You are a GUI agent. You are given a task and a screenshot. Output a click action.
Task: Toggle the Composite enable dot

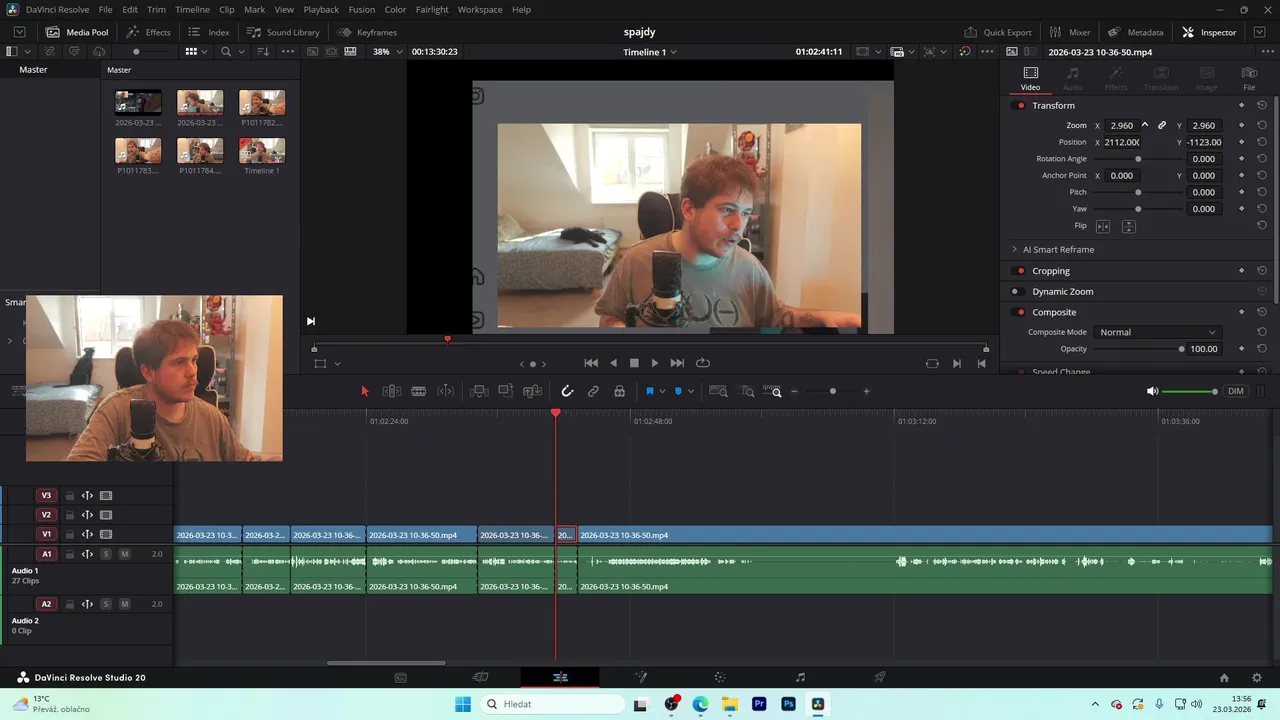[1020, 312]
